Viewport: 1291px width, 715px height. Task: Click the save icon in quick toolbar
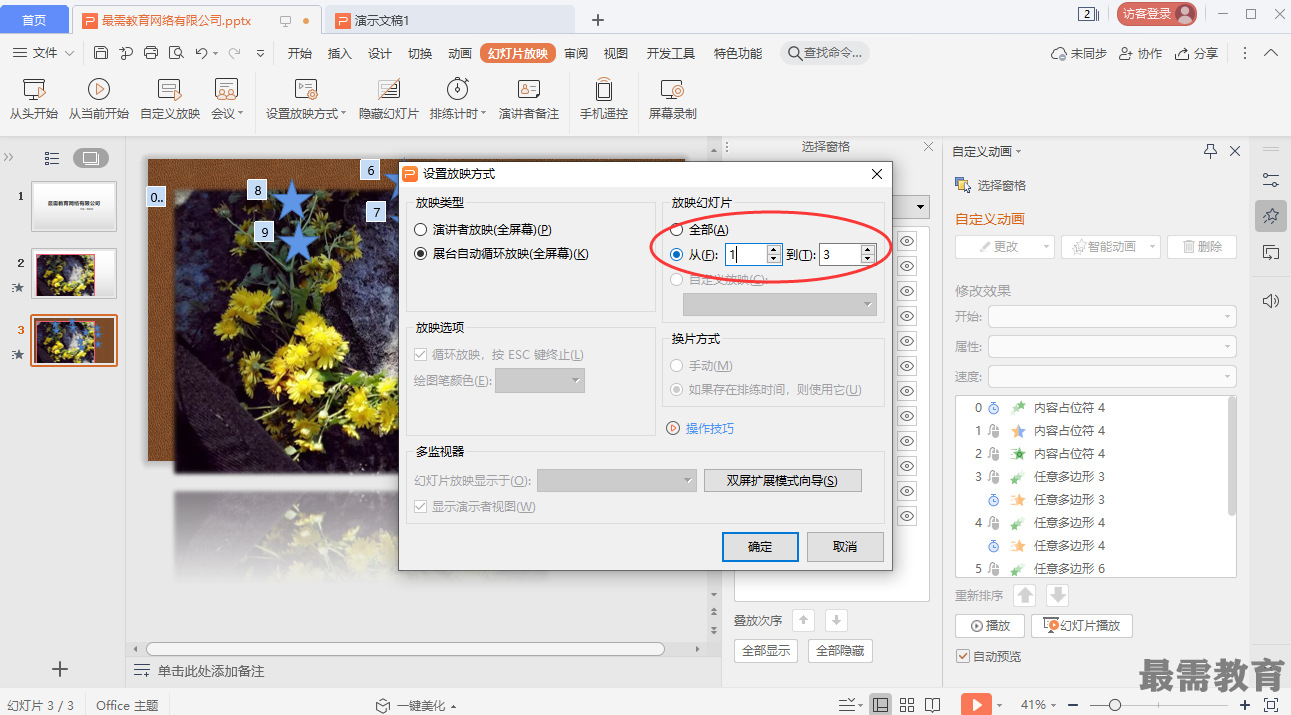coord(101,53)
